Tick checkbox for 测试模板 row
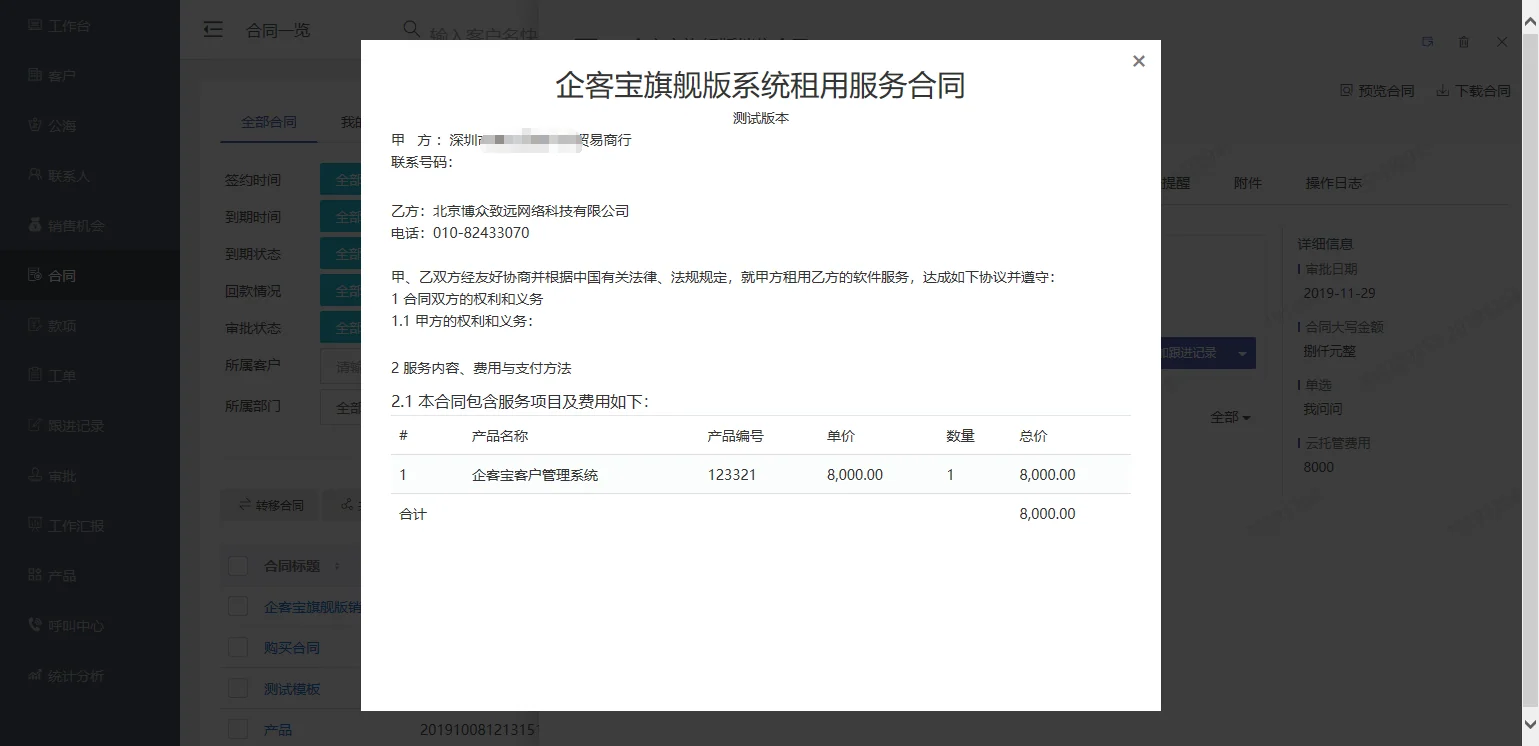The image size is (1539, 746). (237, 689)
